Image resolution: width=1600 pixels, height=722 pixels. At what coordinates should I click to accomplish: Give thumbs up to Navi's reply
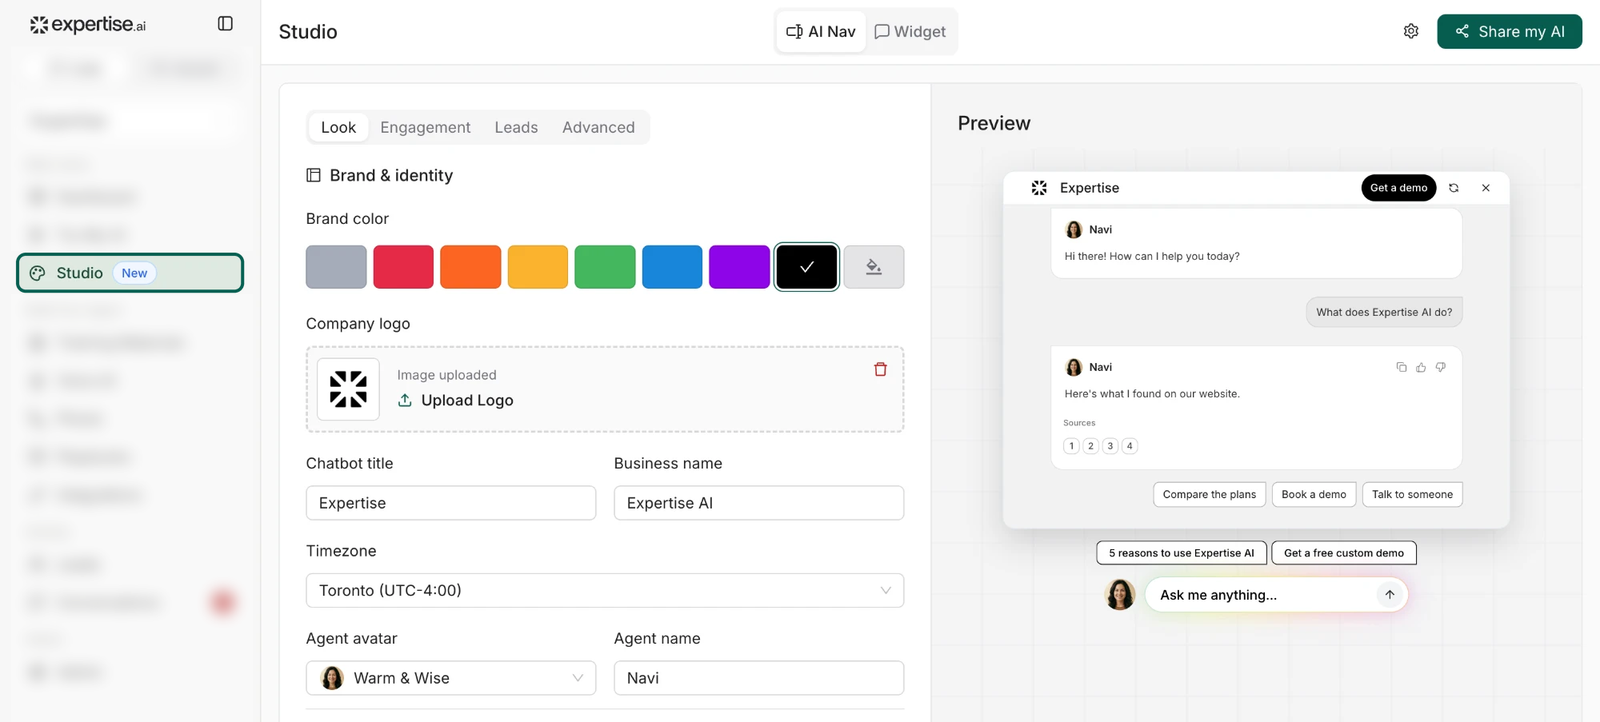pyautogui.click(x=1421, y=367)
